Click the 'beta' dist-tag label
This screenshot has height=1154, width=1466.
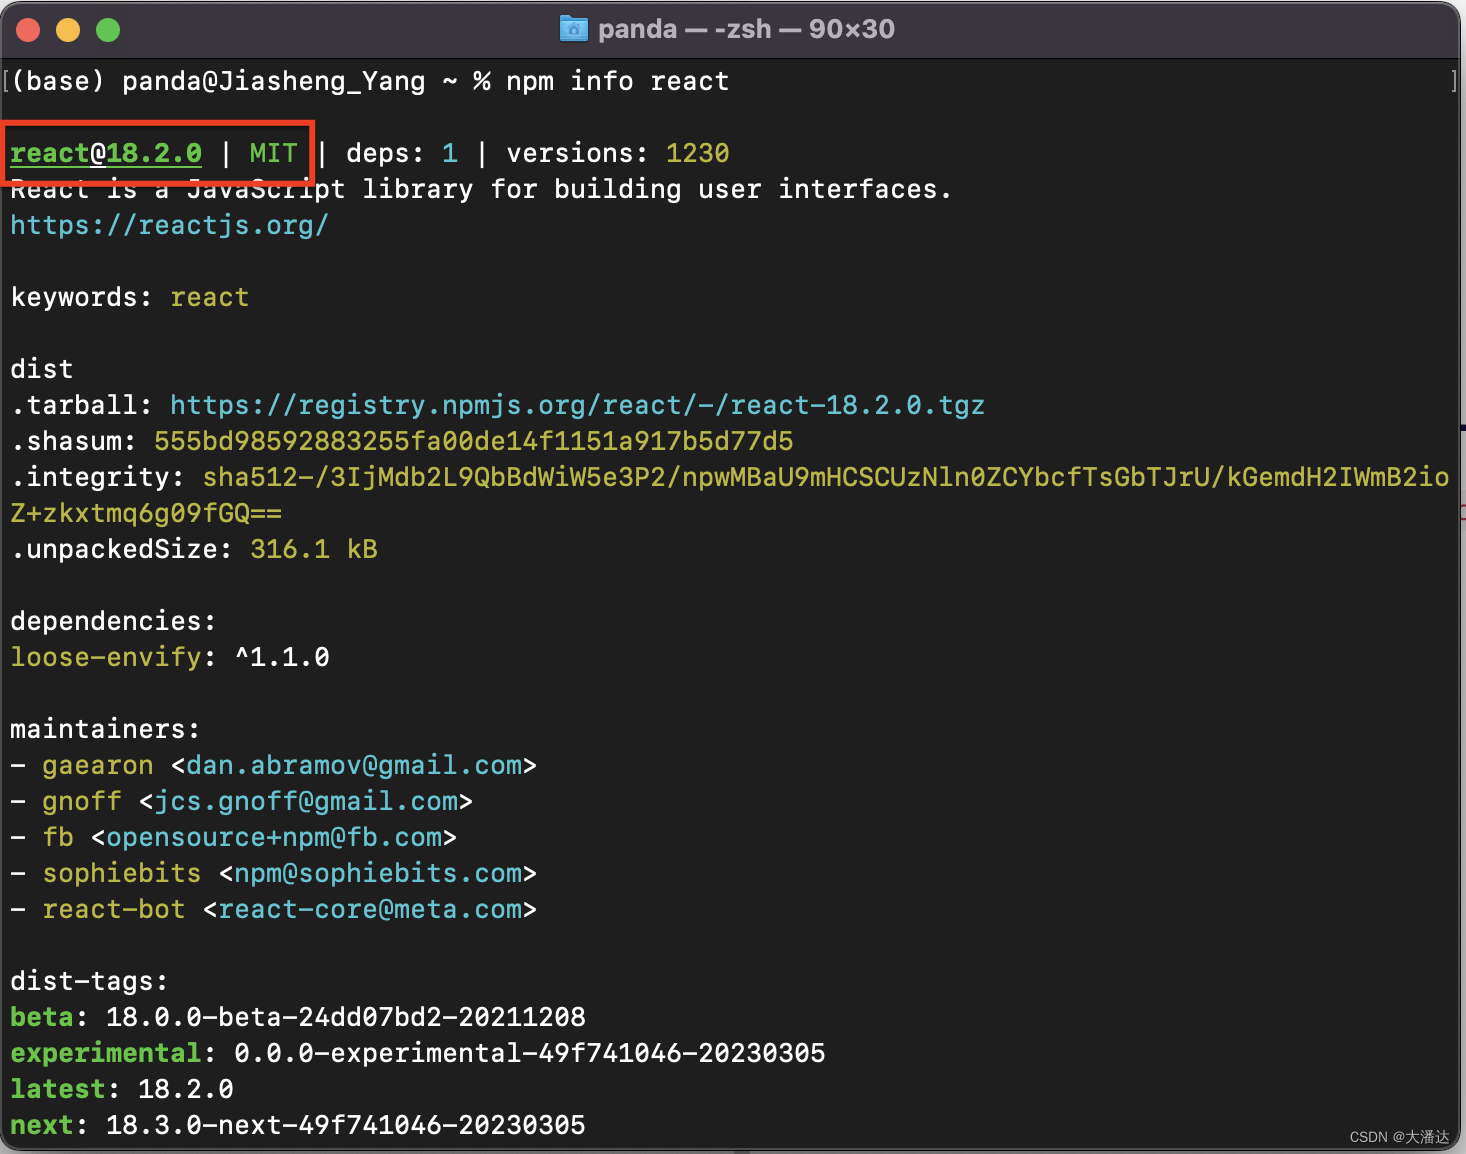(42, 1017)
